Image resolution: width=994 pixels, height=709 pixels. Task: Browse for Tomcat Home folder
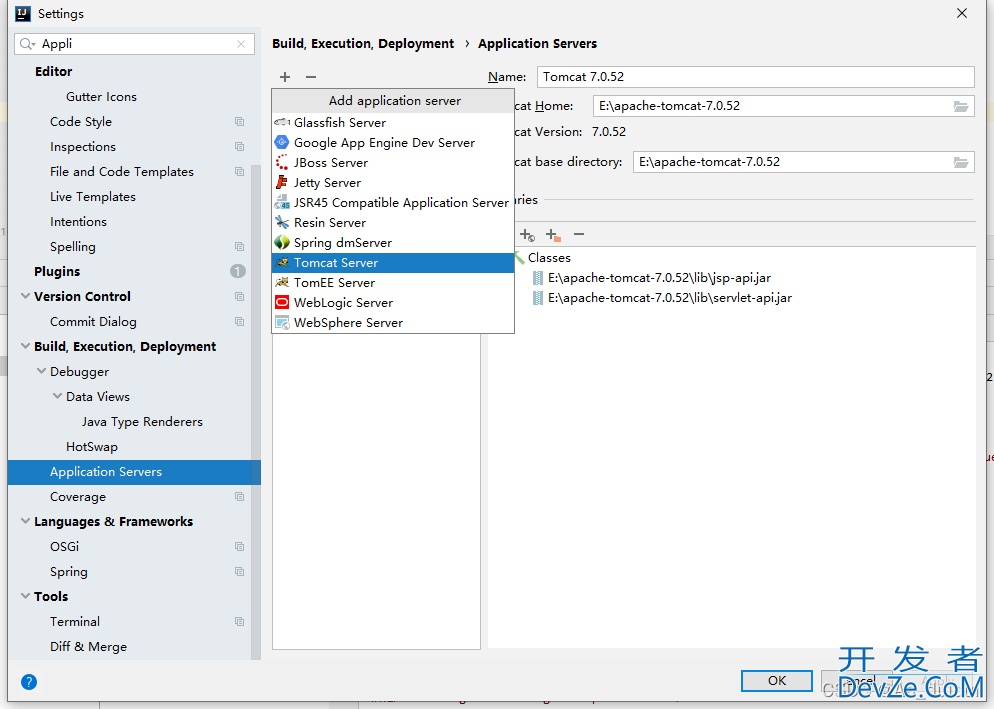(x=961, y=106)
